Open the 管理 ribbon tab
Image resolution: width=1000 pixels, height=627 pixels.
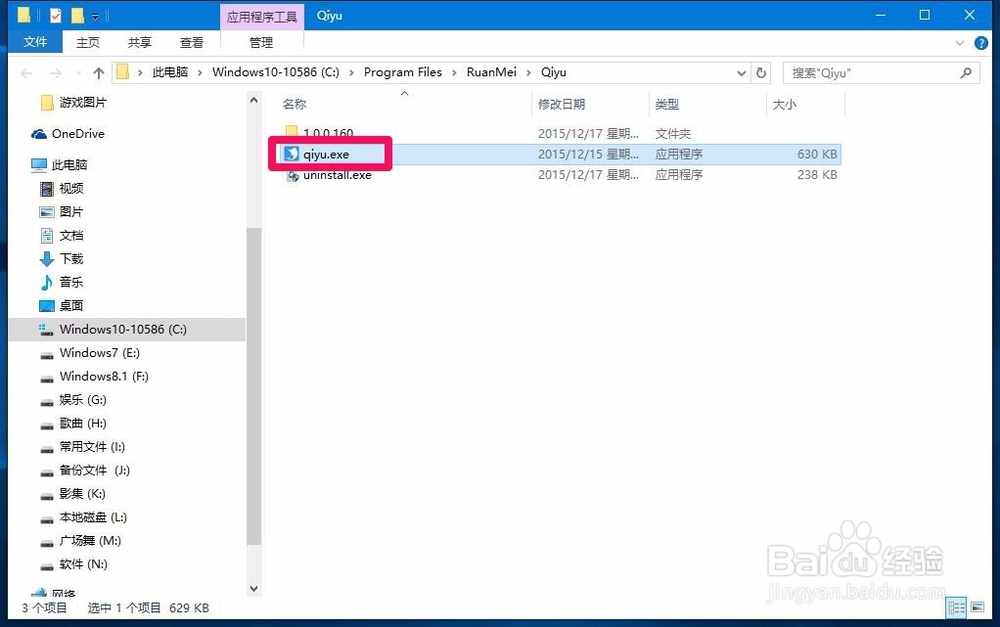(261, 42)
